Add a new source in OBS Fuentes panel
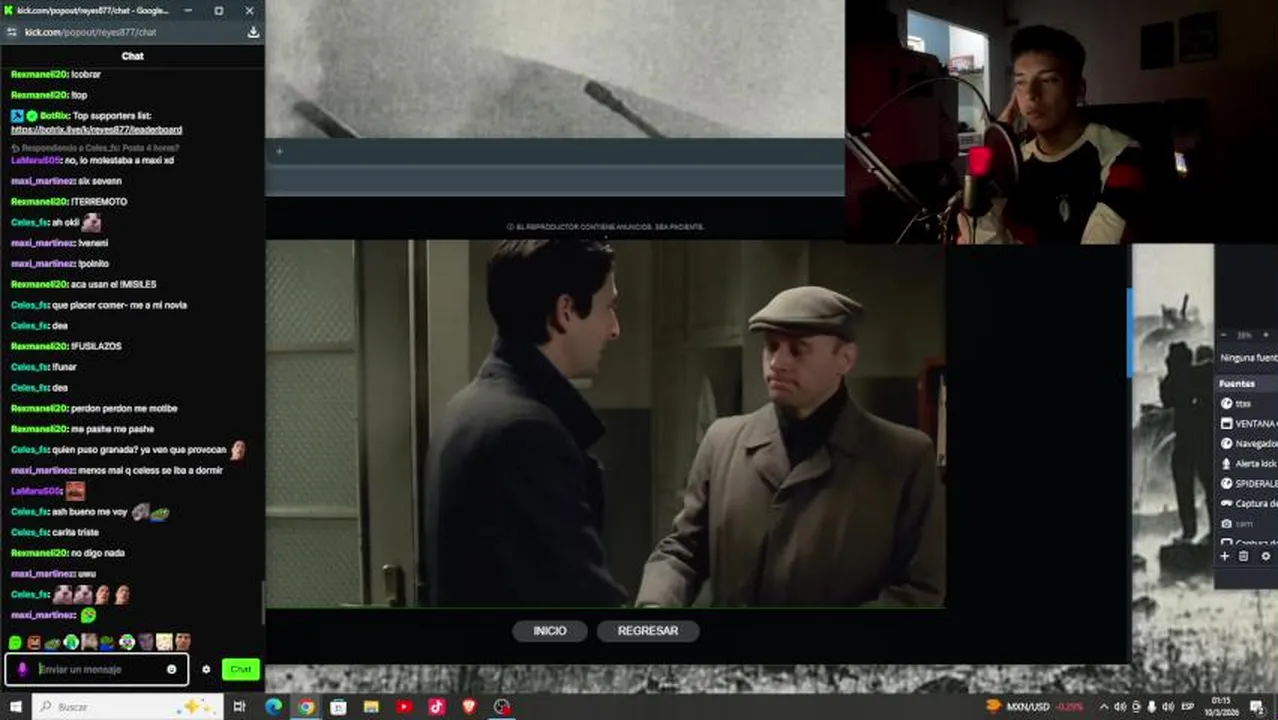1278x720 pixels. [x=1224, y=556]
